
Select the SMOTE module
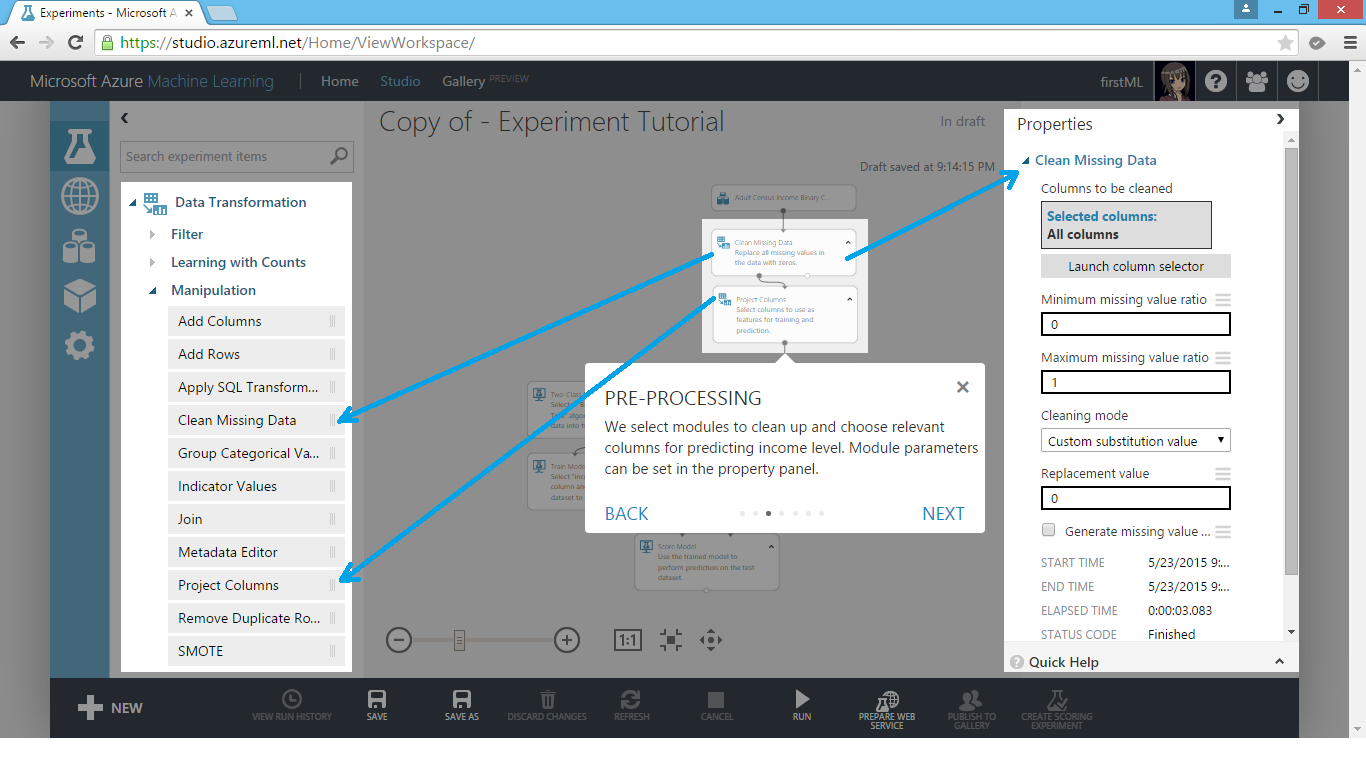tap(256, 651)
